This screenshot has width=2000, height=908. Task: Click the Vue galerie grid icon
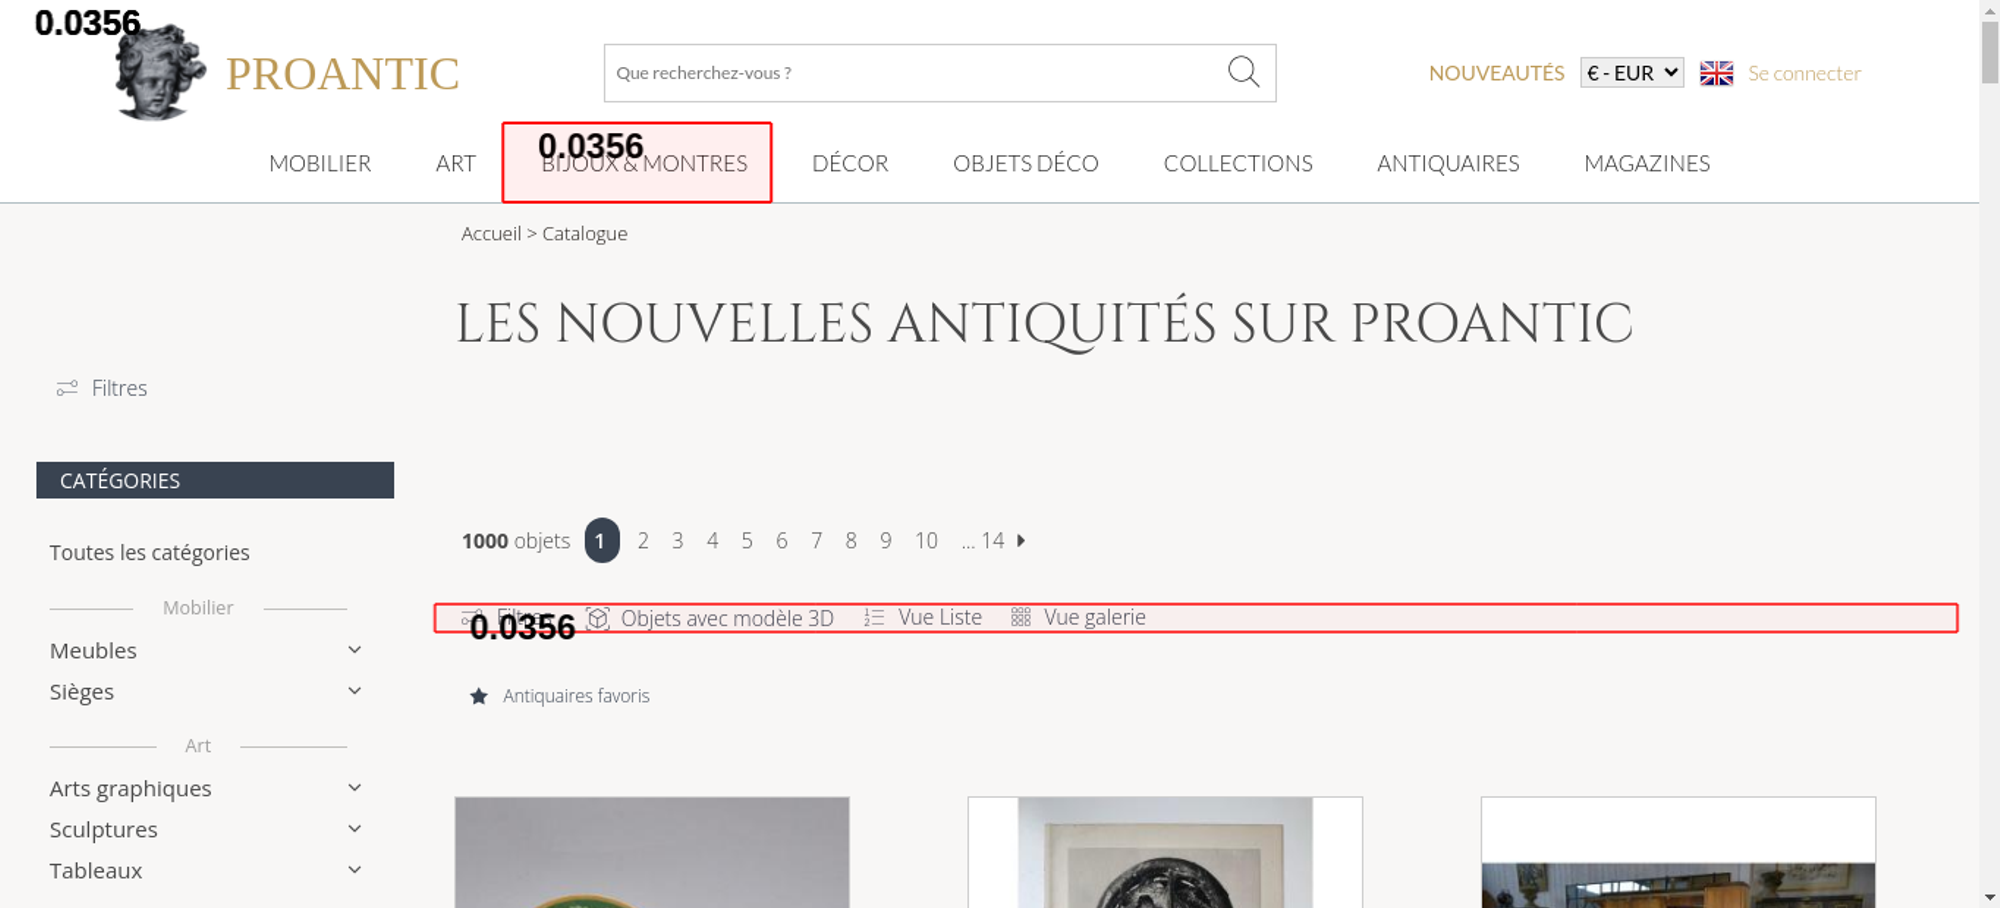(x=1020, y=618)
